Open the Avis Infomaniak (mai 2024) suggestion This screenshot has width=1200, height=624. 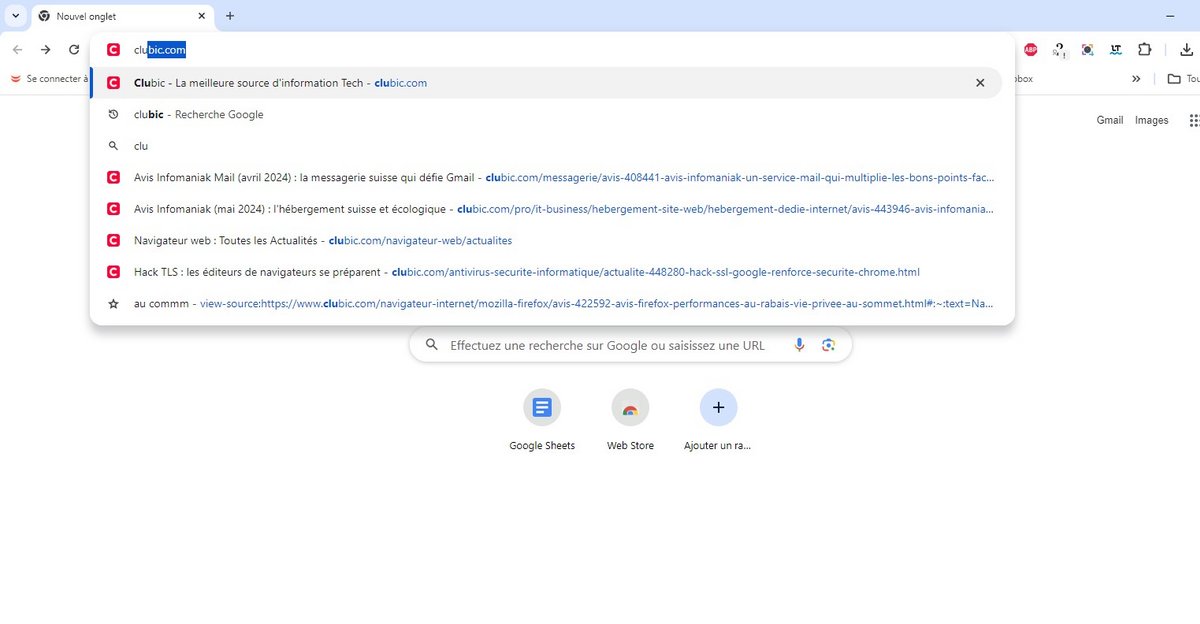(546, 209)
